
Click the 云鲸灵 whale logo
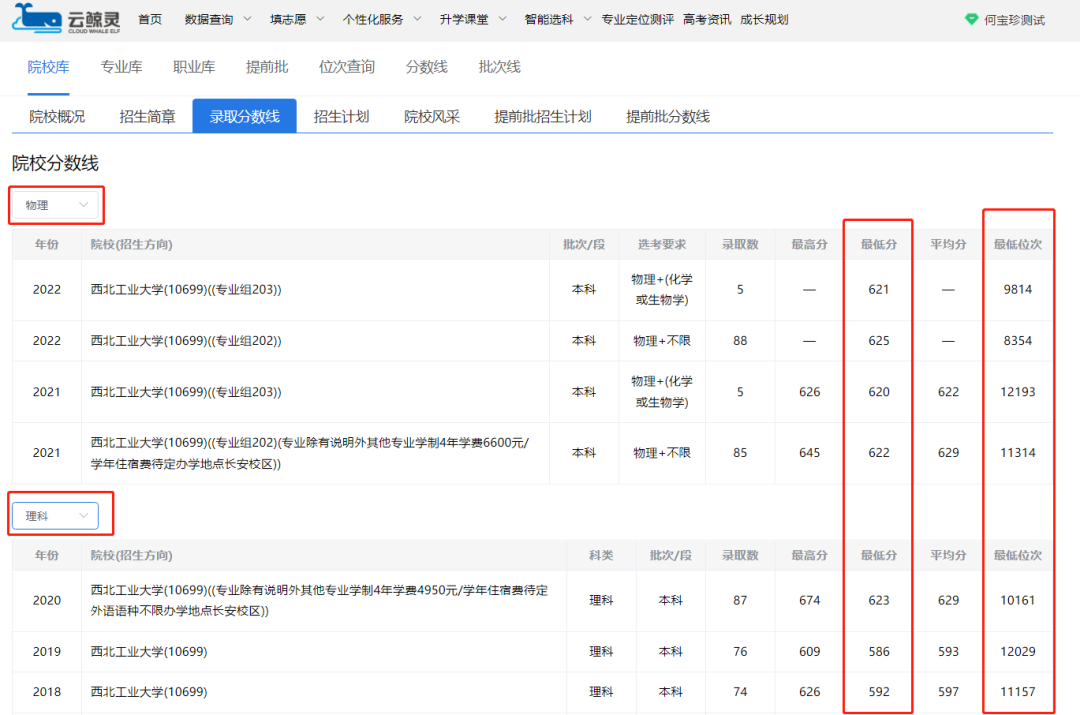tap(66, 19)
